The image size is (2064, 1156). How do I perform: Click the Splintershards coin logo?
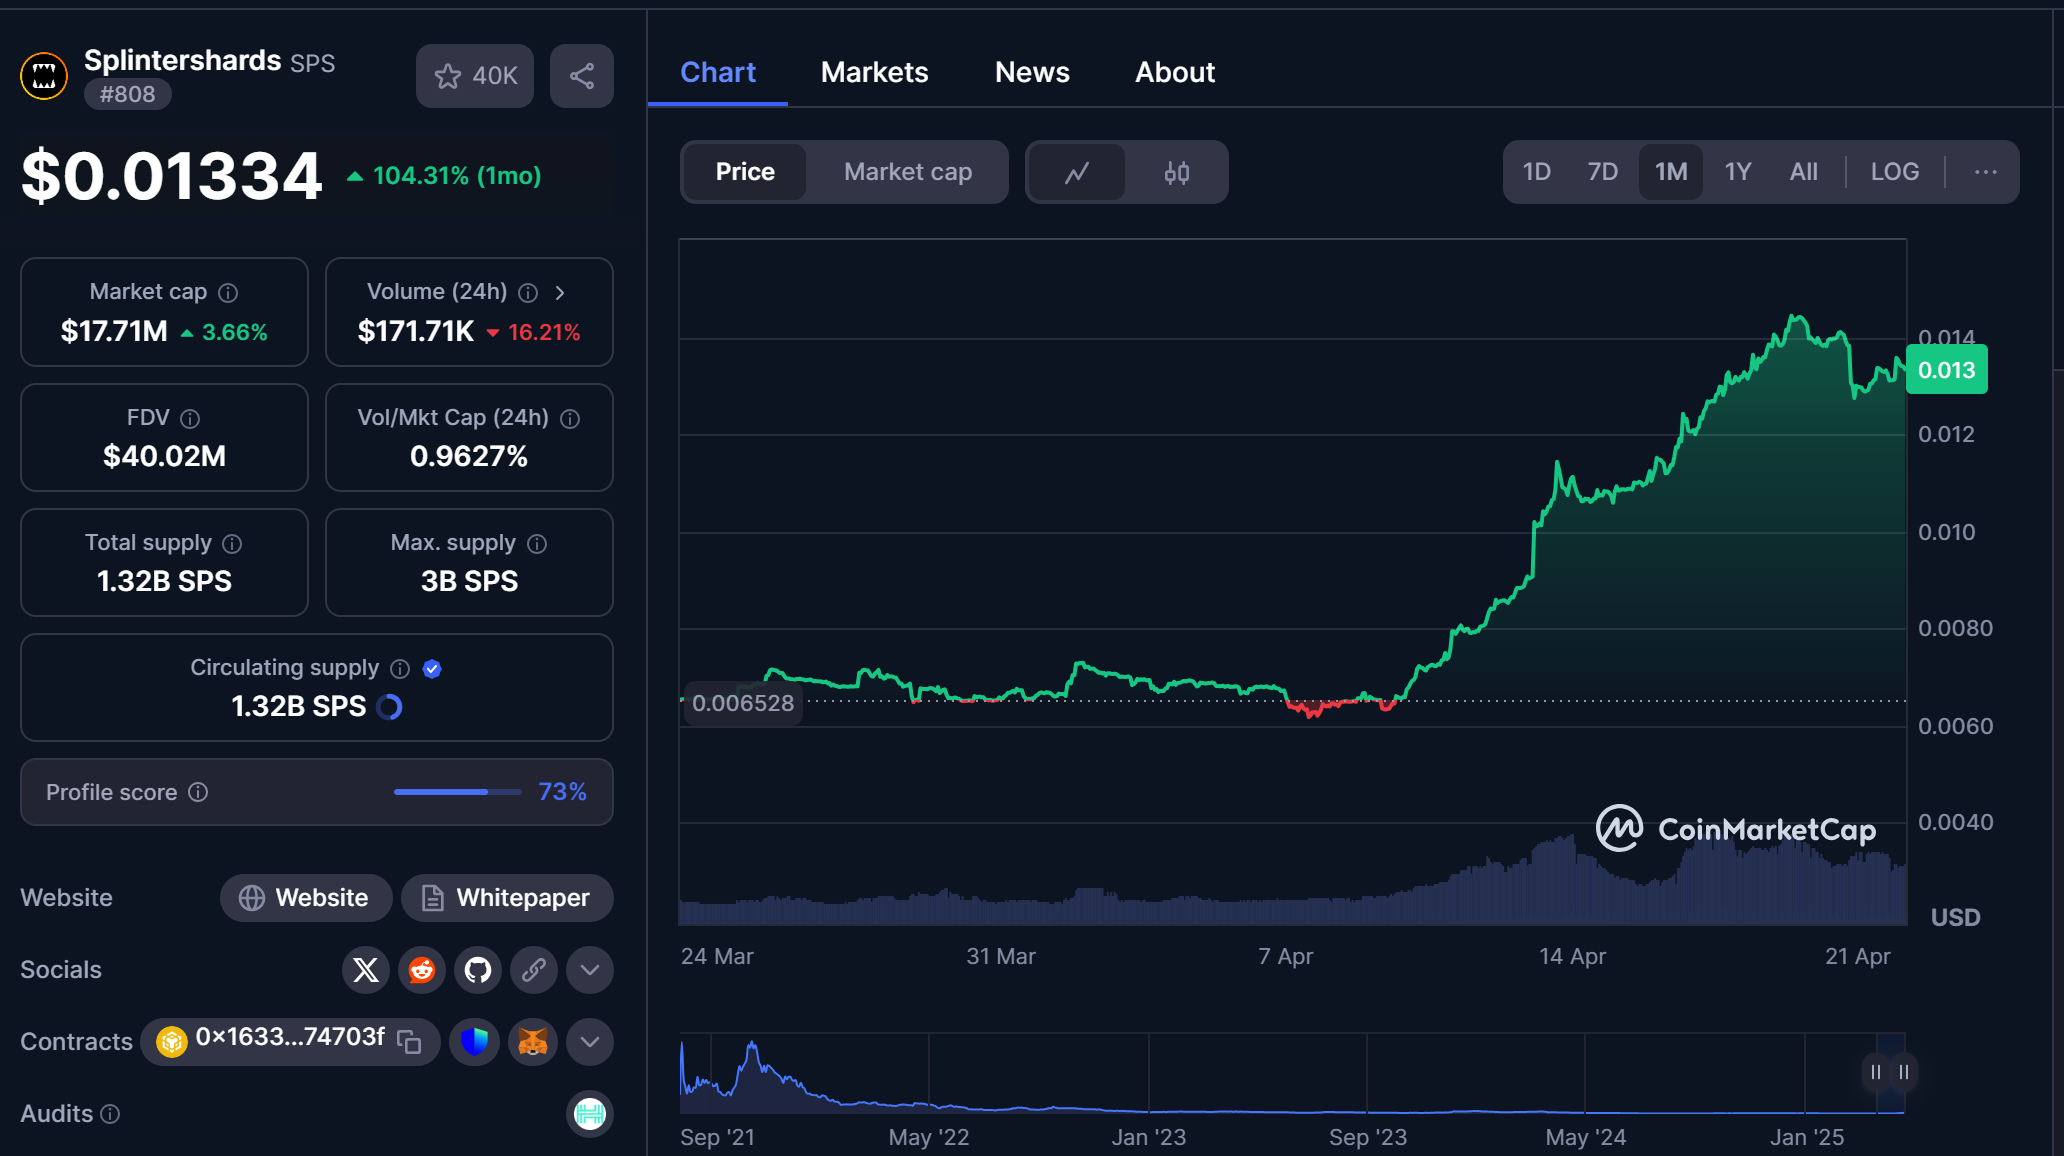(44, 76)
